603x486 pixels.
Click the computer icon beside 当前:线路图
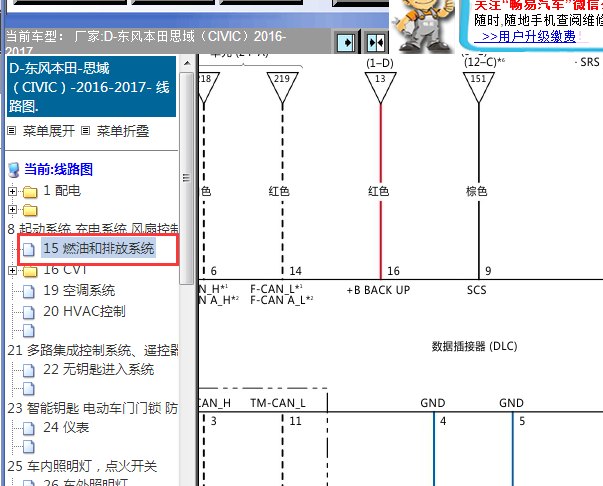pos(14,170)
